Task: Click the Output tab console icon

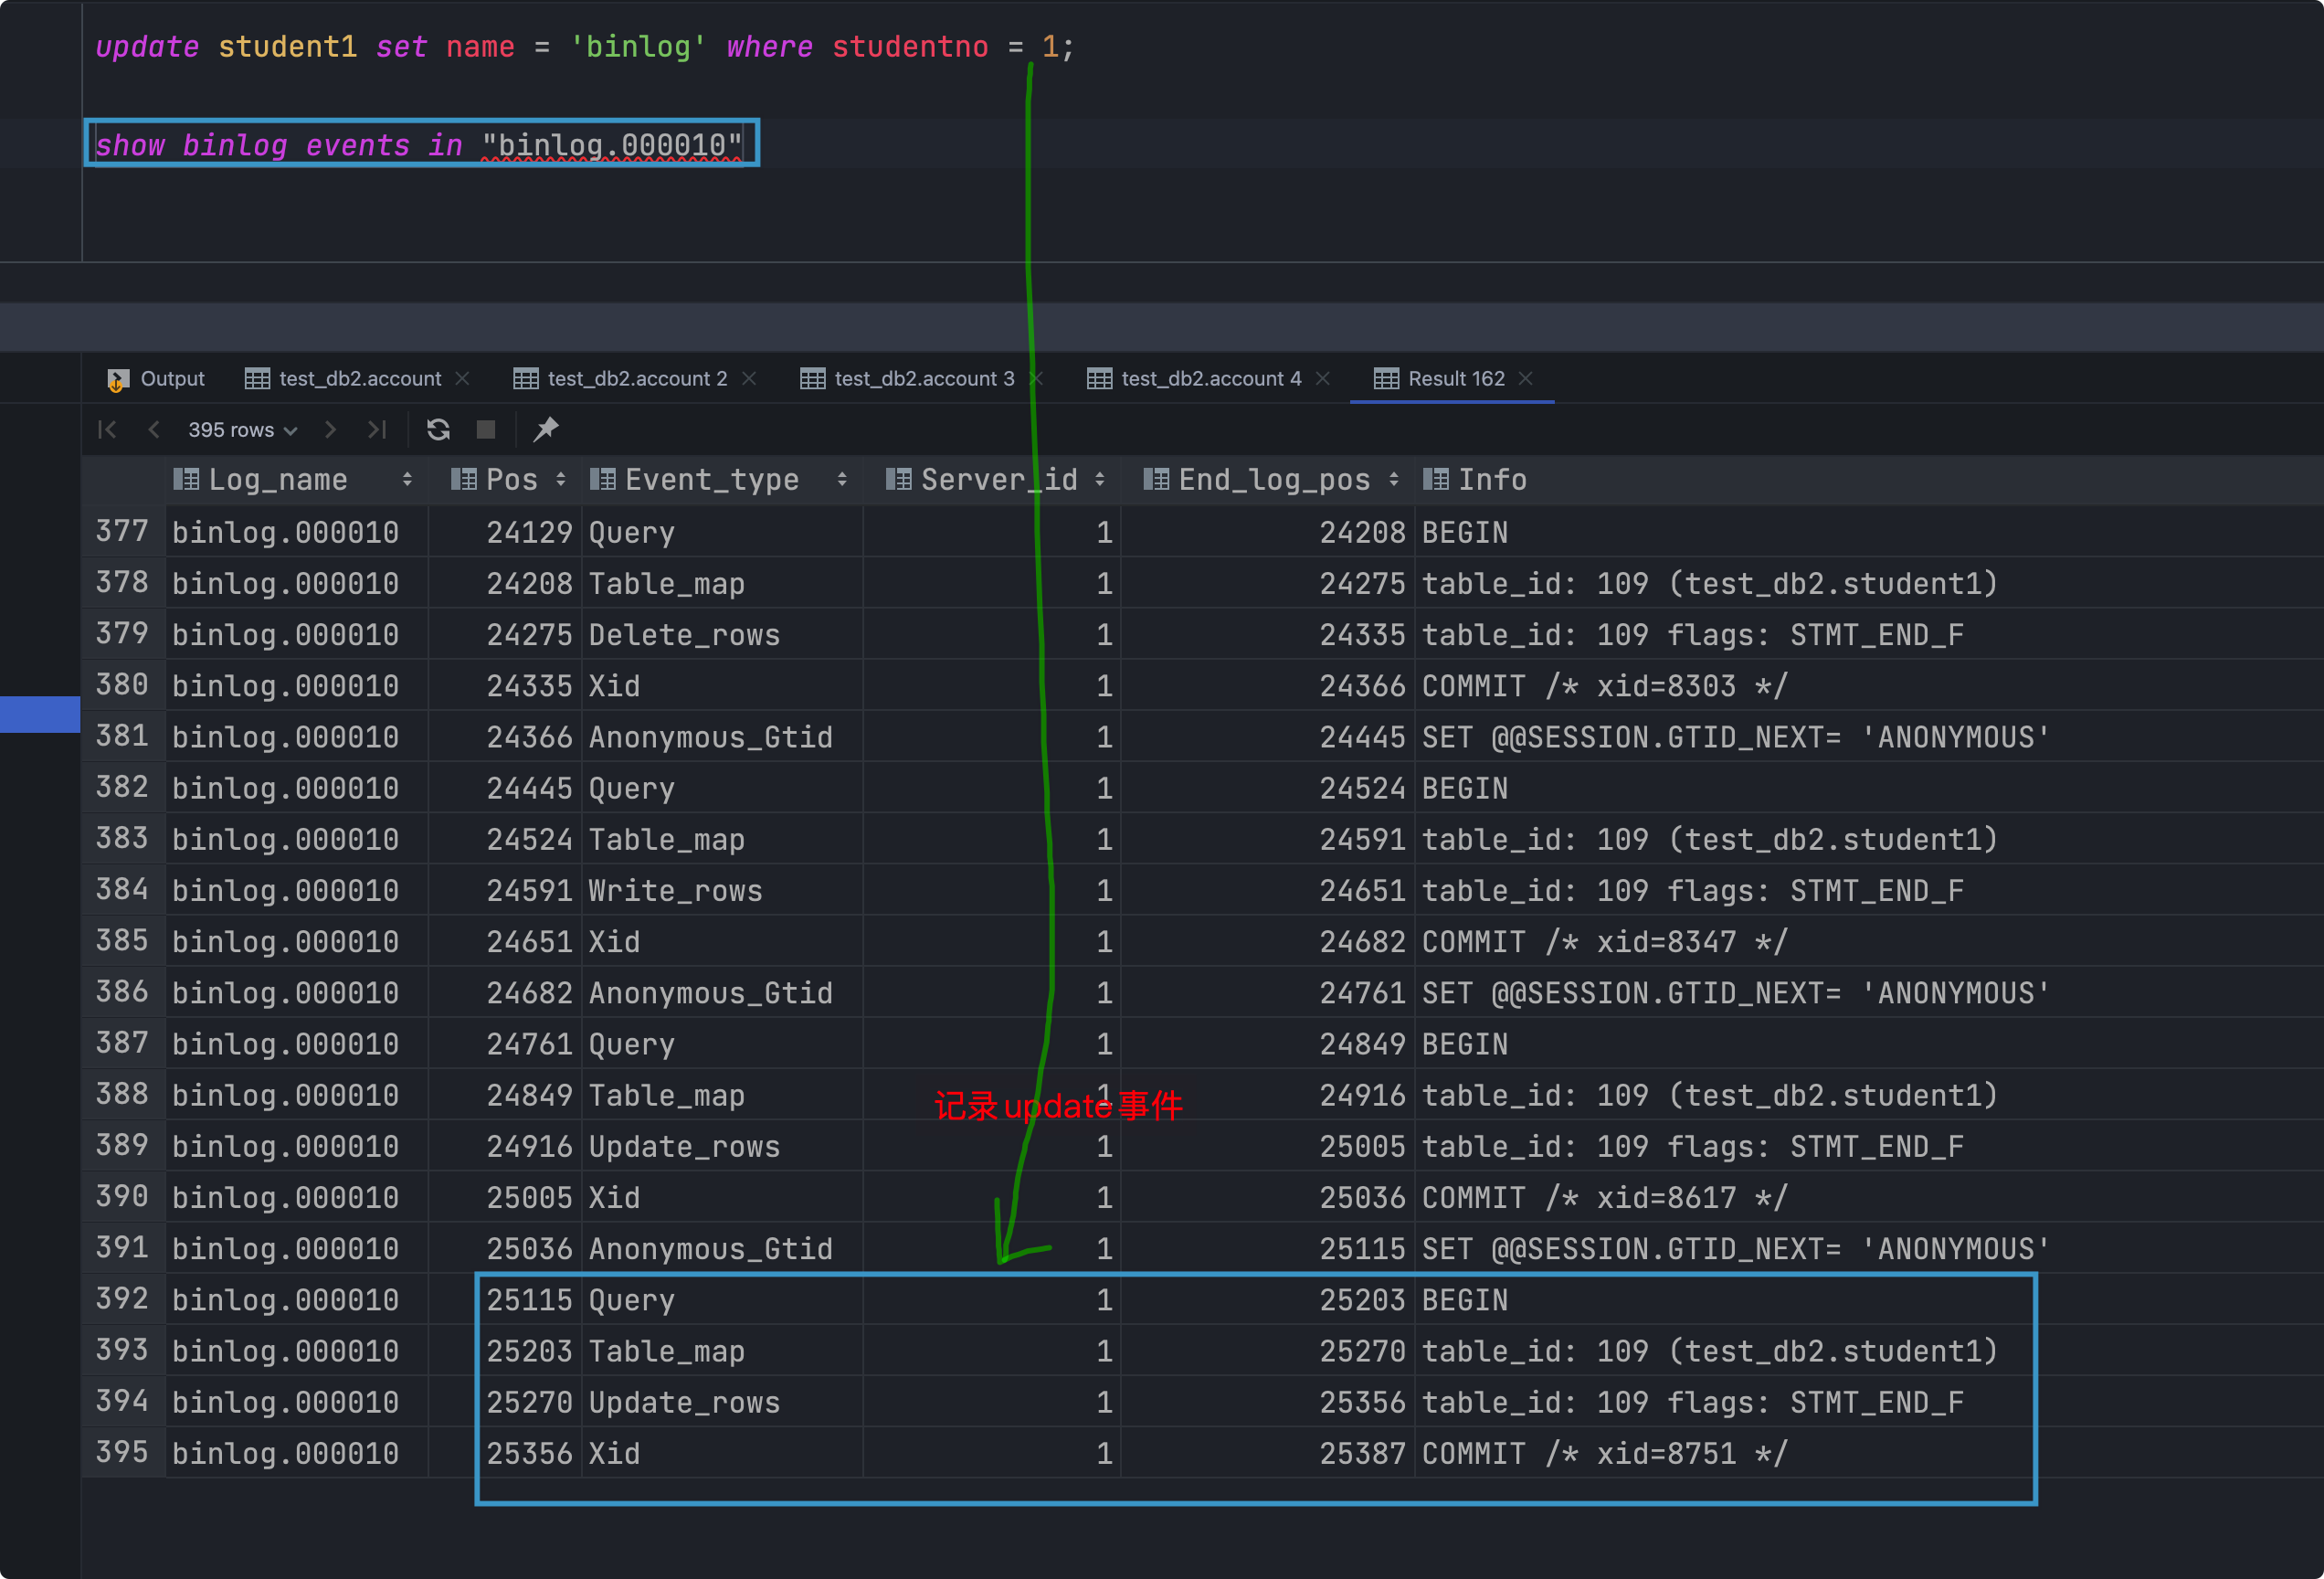Action: (x=118, y=379)
